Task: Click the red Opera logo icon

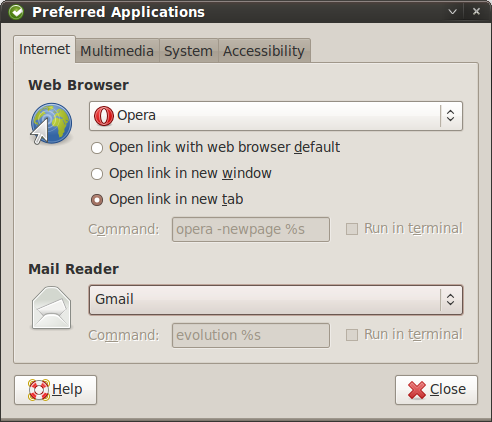Action: [104, 116]
